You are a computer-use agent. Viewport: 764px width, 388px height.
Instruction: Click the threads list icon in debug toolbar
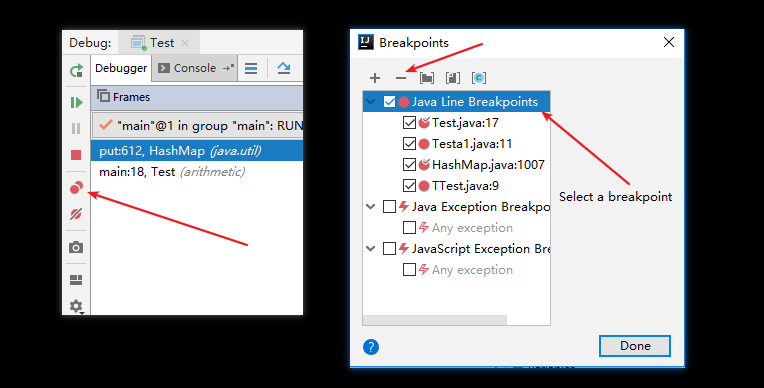251,68
